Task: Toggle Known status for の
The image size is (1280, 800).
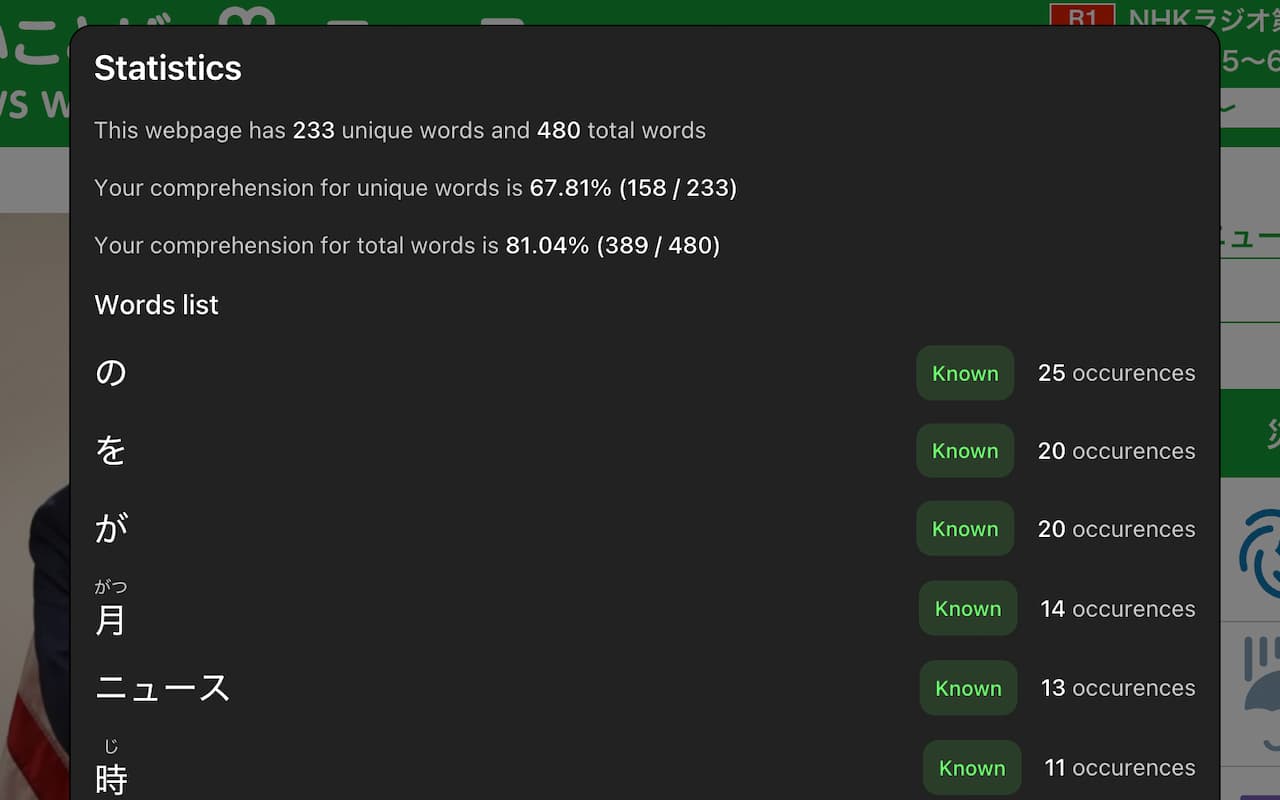Action: (965, 373)
